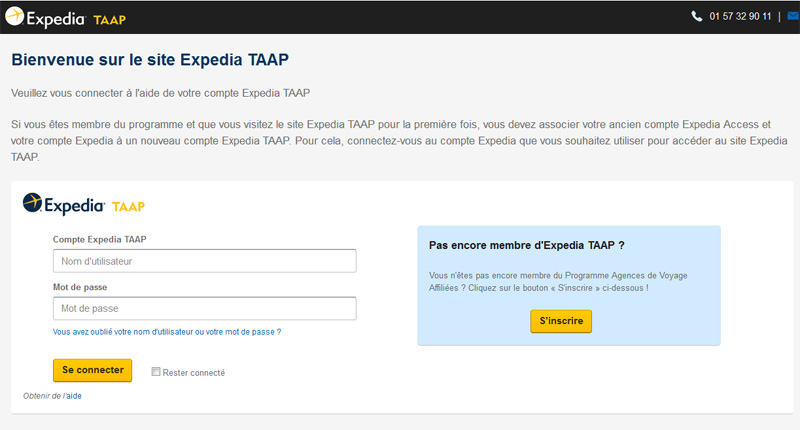Click the Pas encore membre d'Expedia TAAP heading
The image size is (800, 430).
(527, 245)
